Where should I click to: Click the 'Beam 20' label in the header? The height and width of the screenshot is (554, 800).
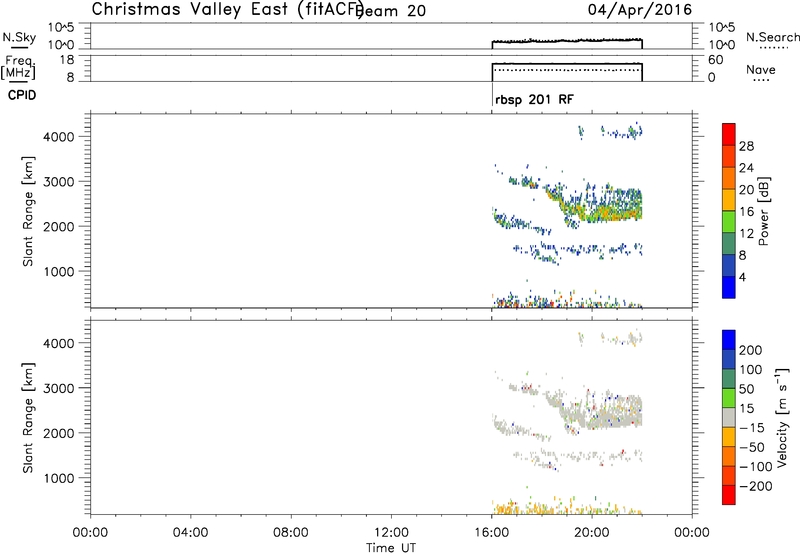pyautogui.click(x=392, y=11)
